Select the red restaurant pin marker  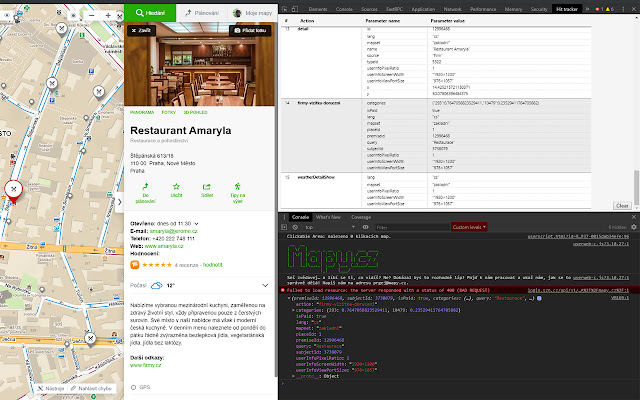coord(13,191)
